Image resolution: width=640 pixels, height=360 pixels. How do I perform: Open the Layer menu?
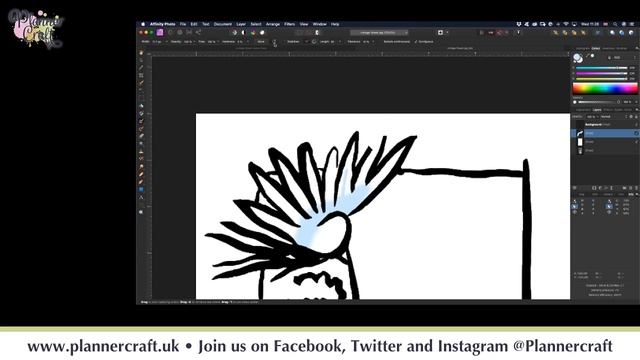tap(241, 24)
